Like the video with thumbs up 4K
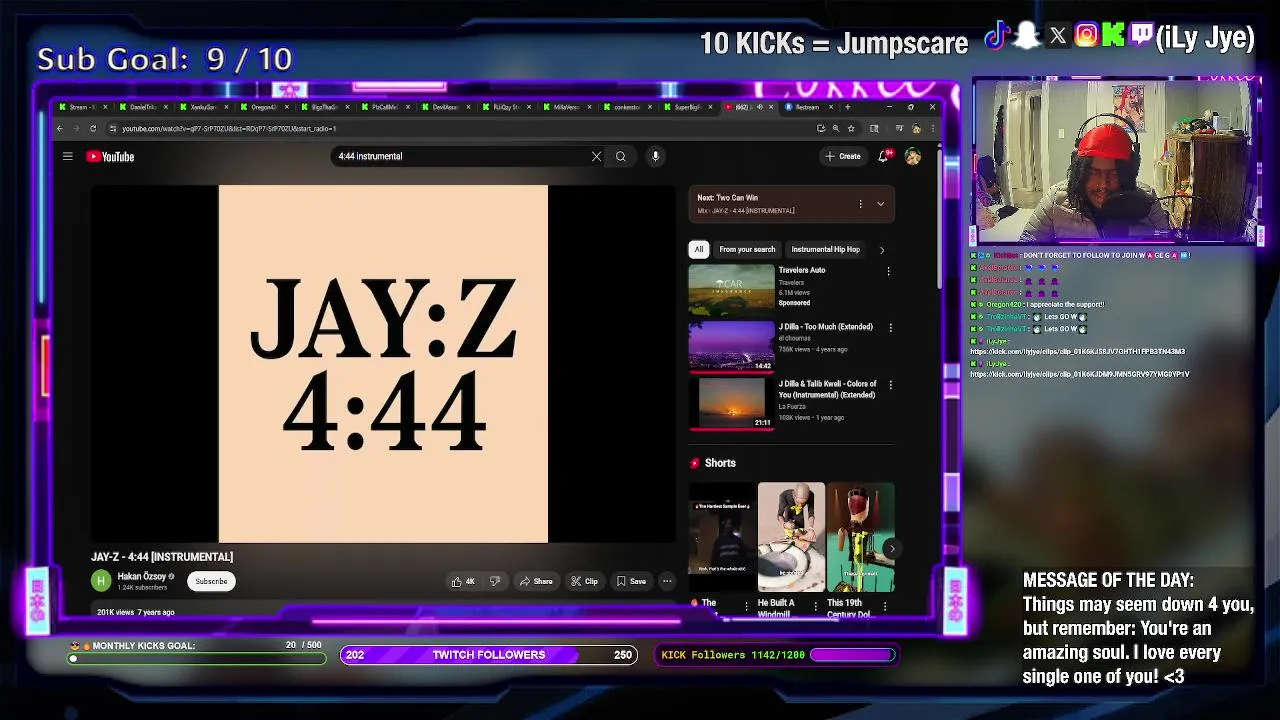The height and width of the screenshot is (720, 1280). pyautogui.click(x=464, y=581)
